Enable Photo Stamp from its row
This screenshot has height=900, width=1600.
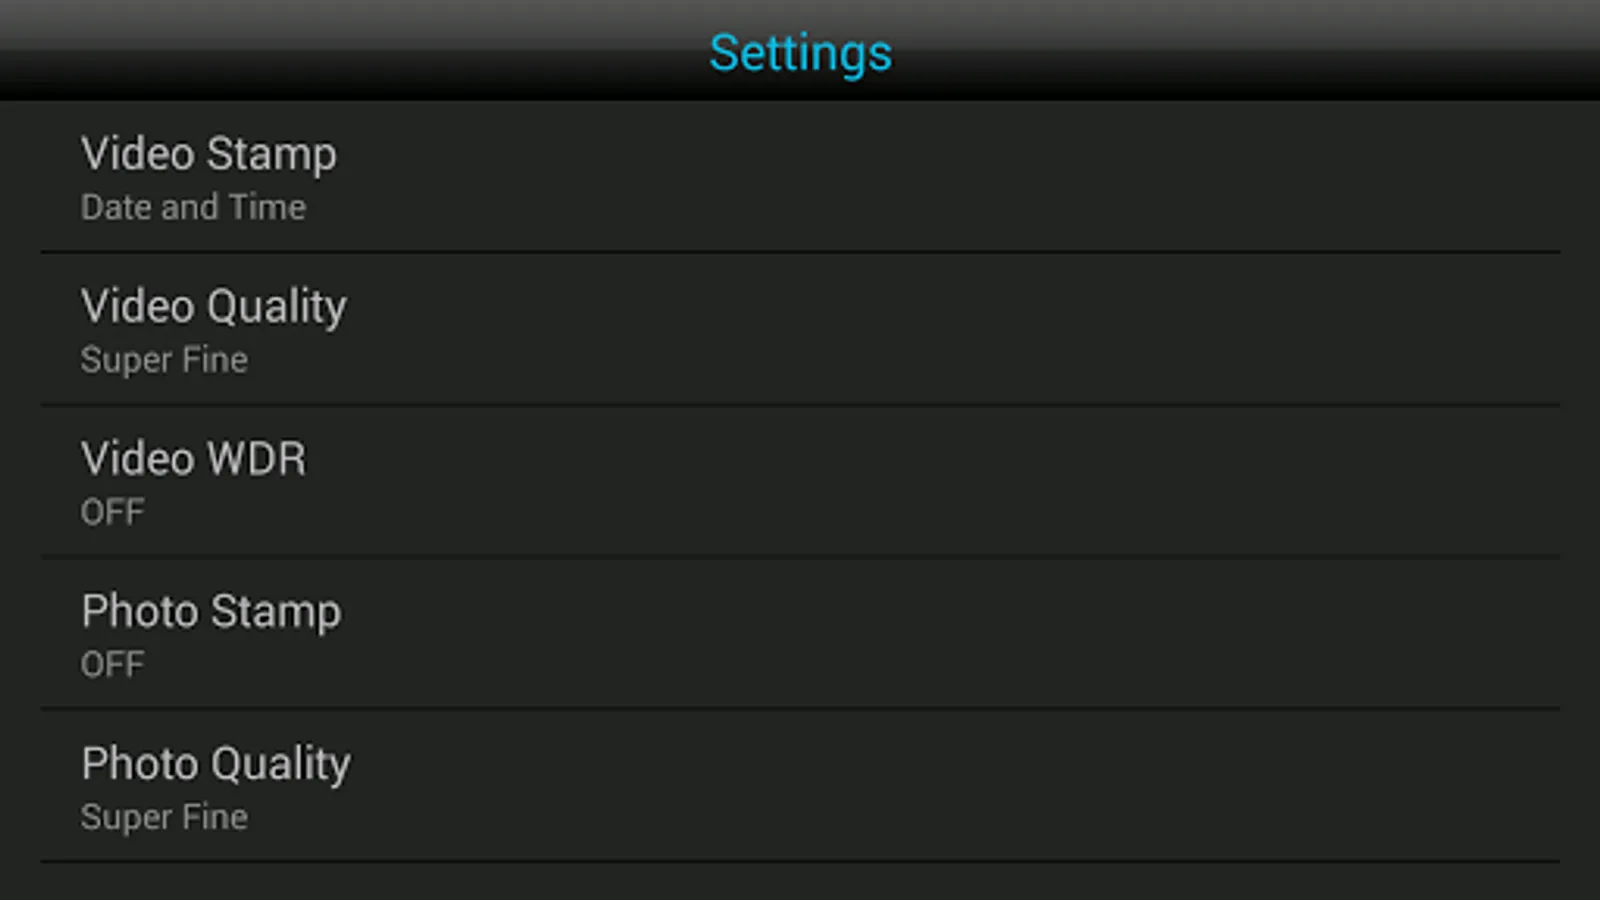point(800,634)
